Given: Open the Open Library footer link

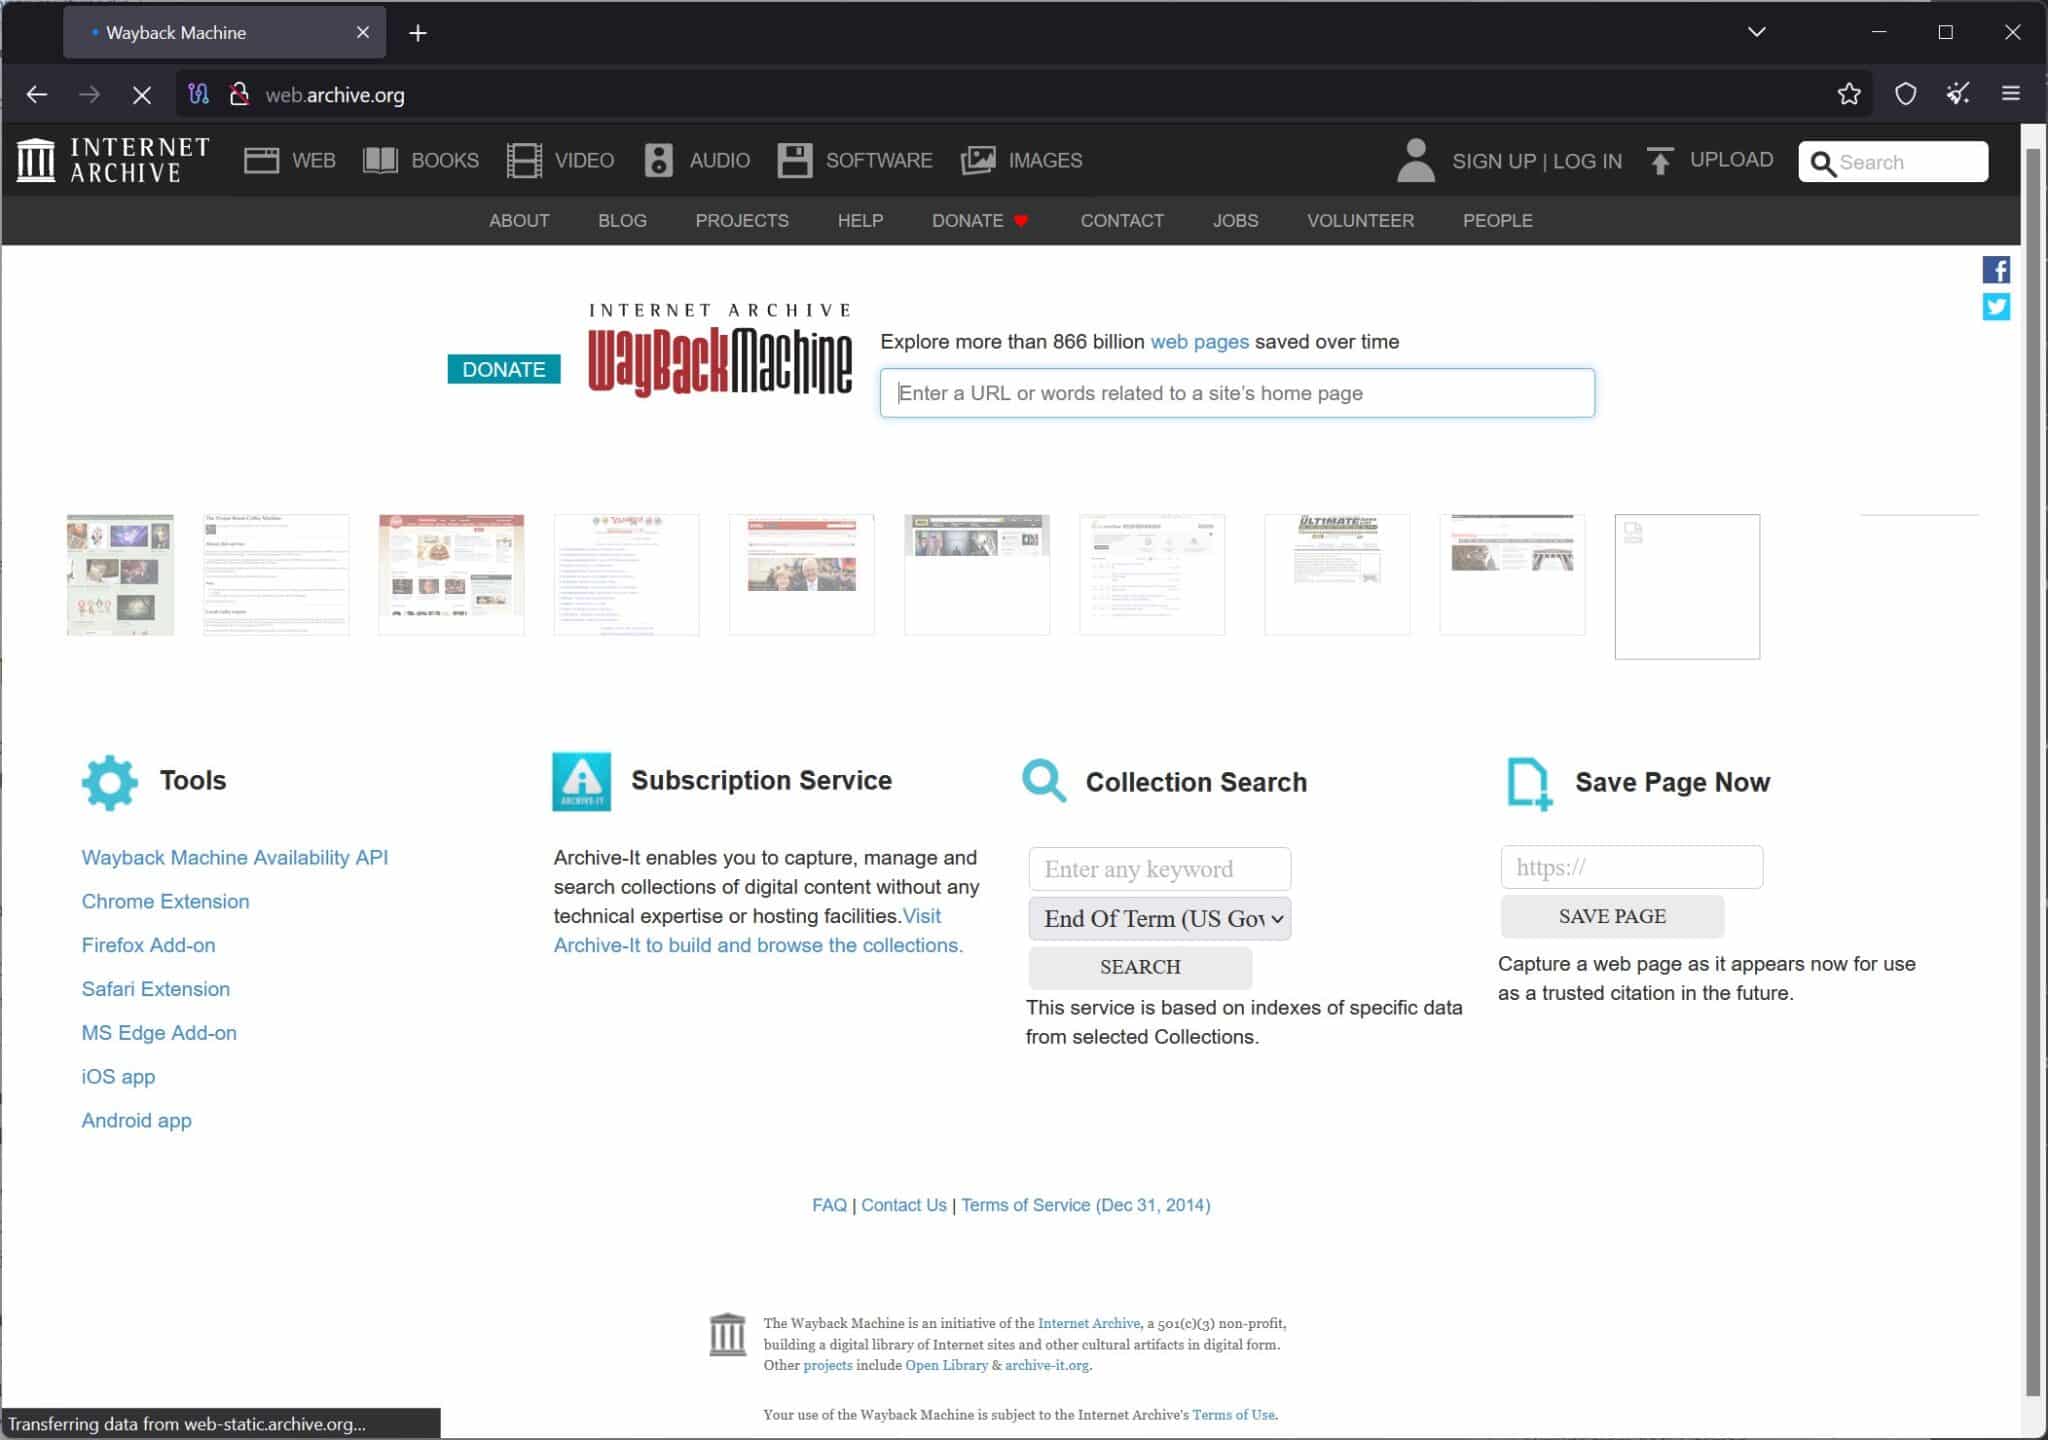Looking at the screenshot, I should pyautogui.click(x=946, y=1365).
